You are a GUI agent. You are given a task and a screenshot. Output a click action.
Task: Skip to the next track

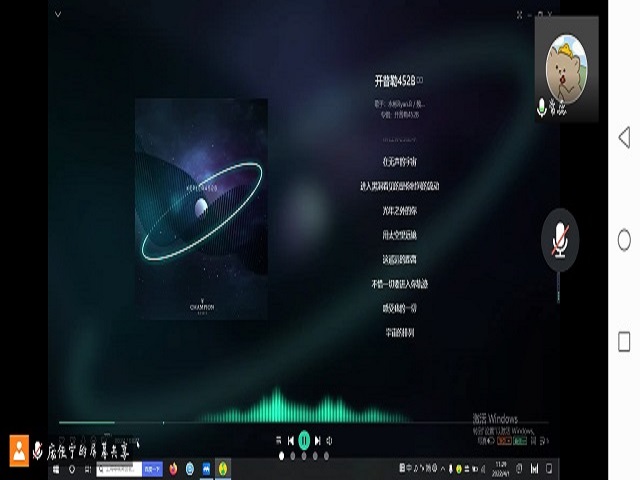point(318,440)
